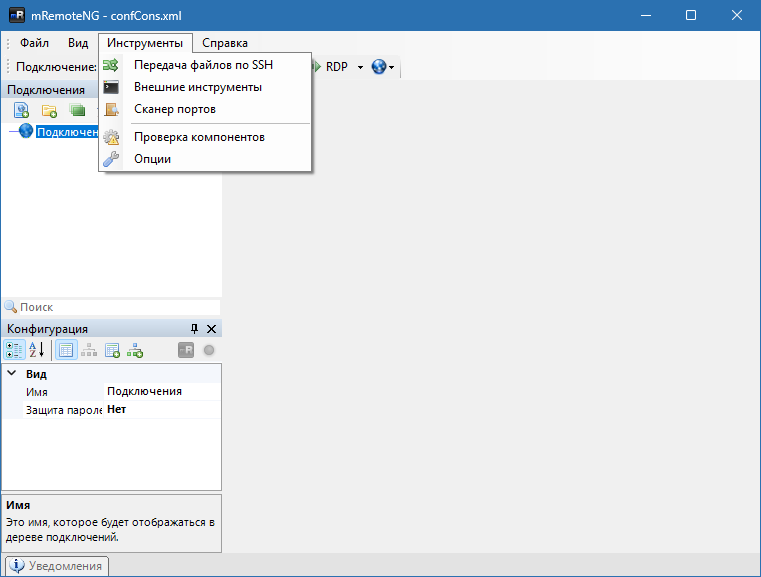Show the properties page button
Screen dimensions: 761x577
[66, 350]
